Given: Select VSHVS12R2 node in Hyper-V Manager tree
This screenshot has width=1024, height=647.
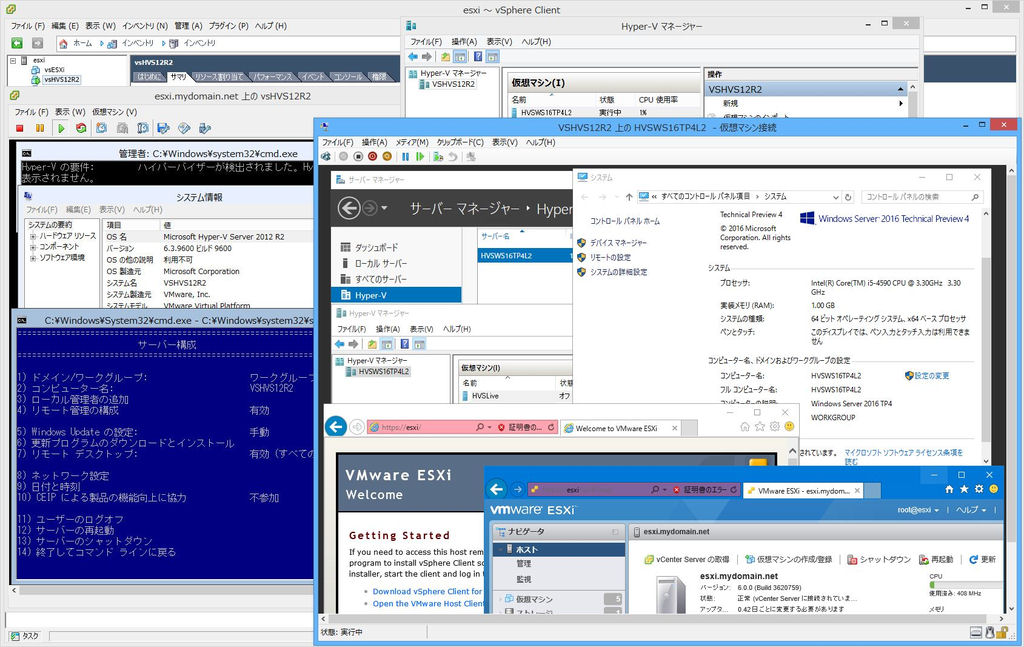Looking at the screenshot, I should coord(453,84).
